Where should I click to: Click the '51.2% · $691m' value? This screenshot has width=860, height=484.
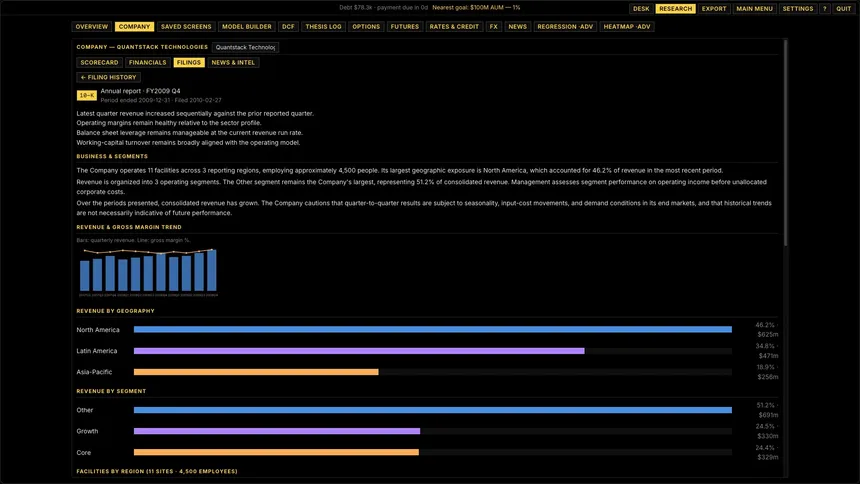click(767, 410)
